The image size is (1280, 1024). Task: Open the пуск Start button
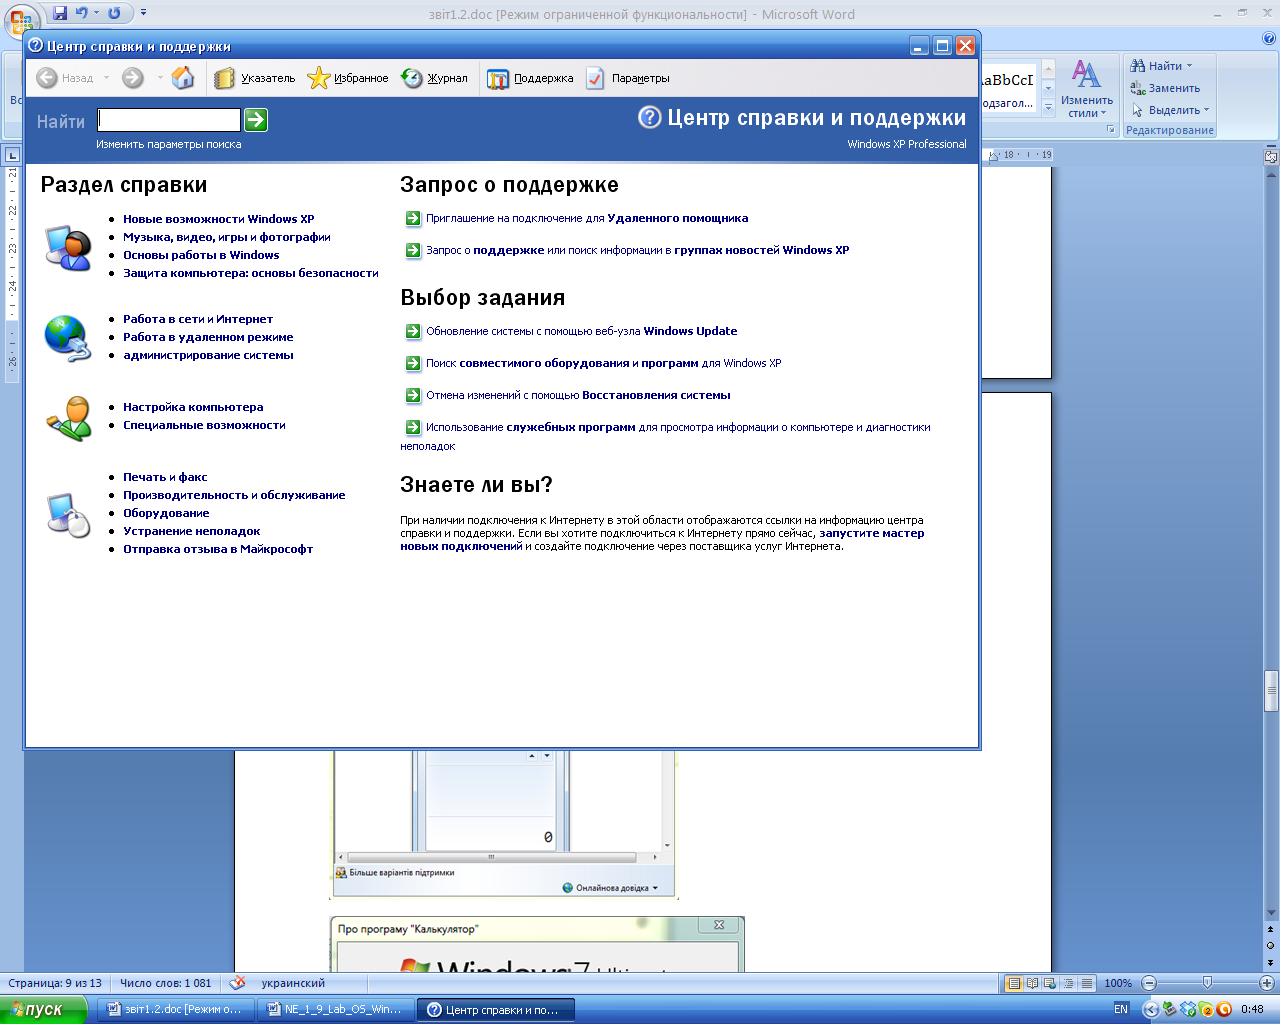45,1009
